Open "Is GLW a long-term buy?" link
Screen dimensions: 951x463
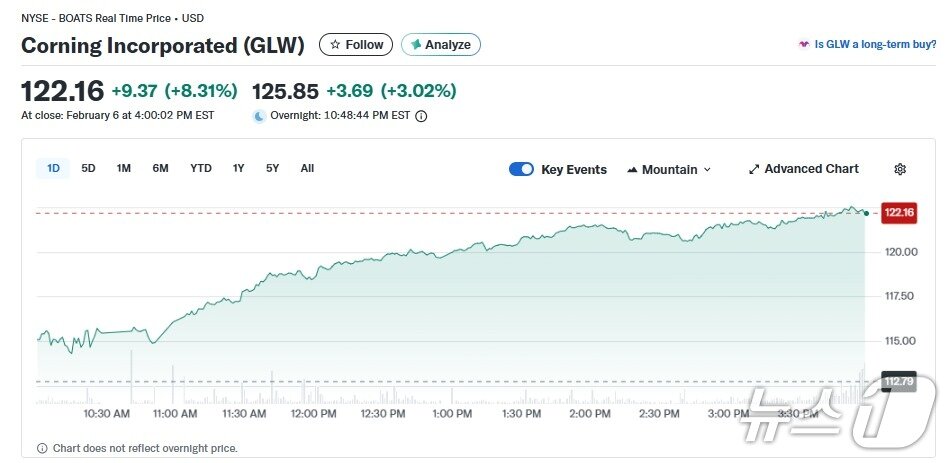pyautogui.click(x=875, y=45)
